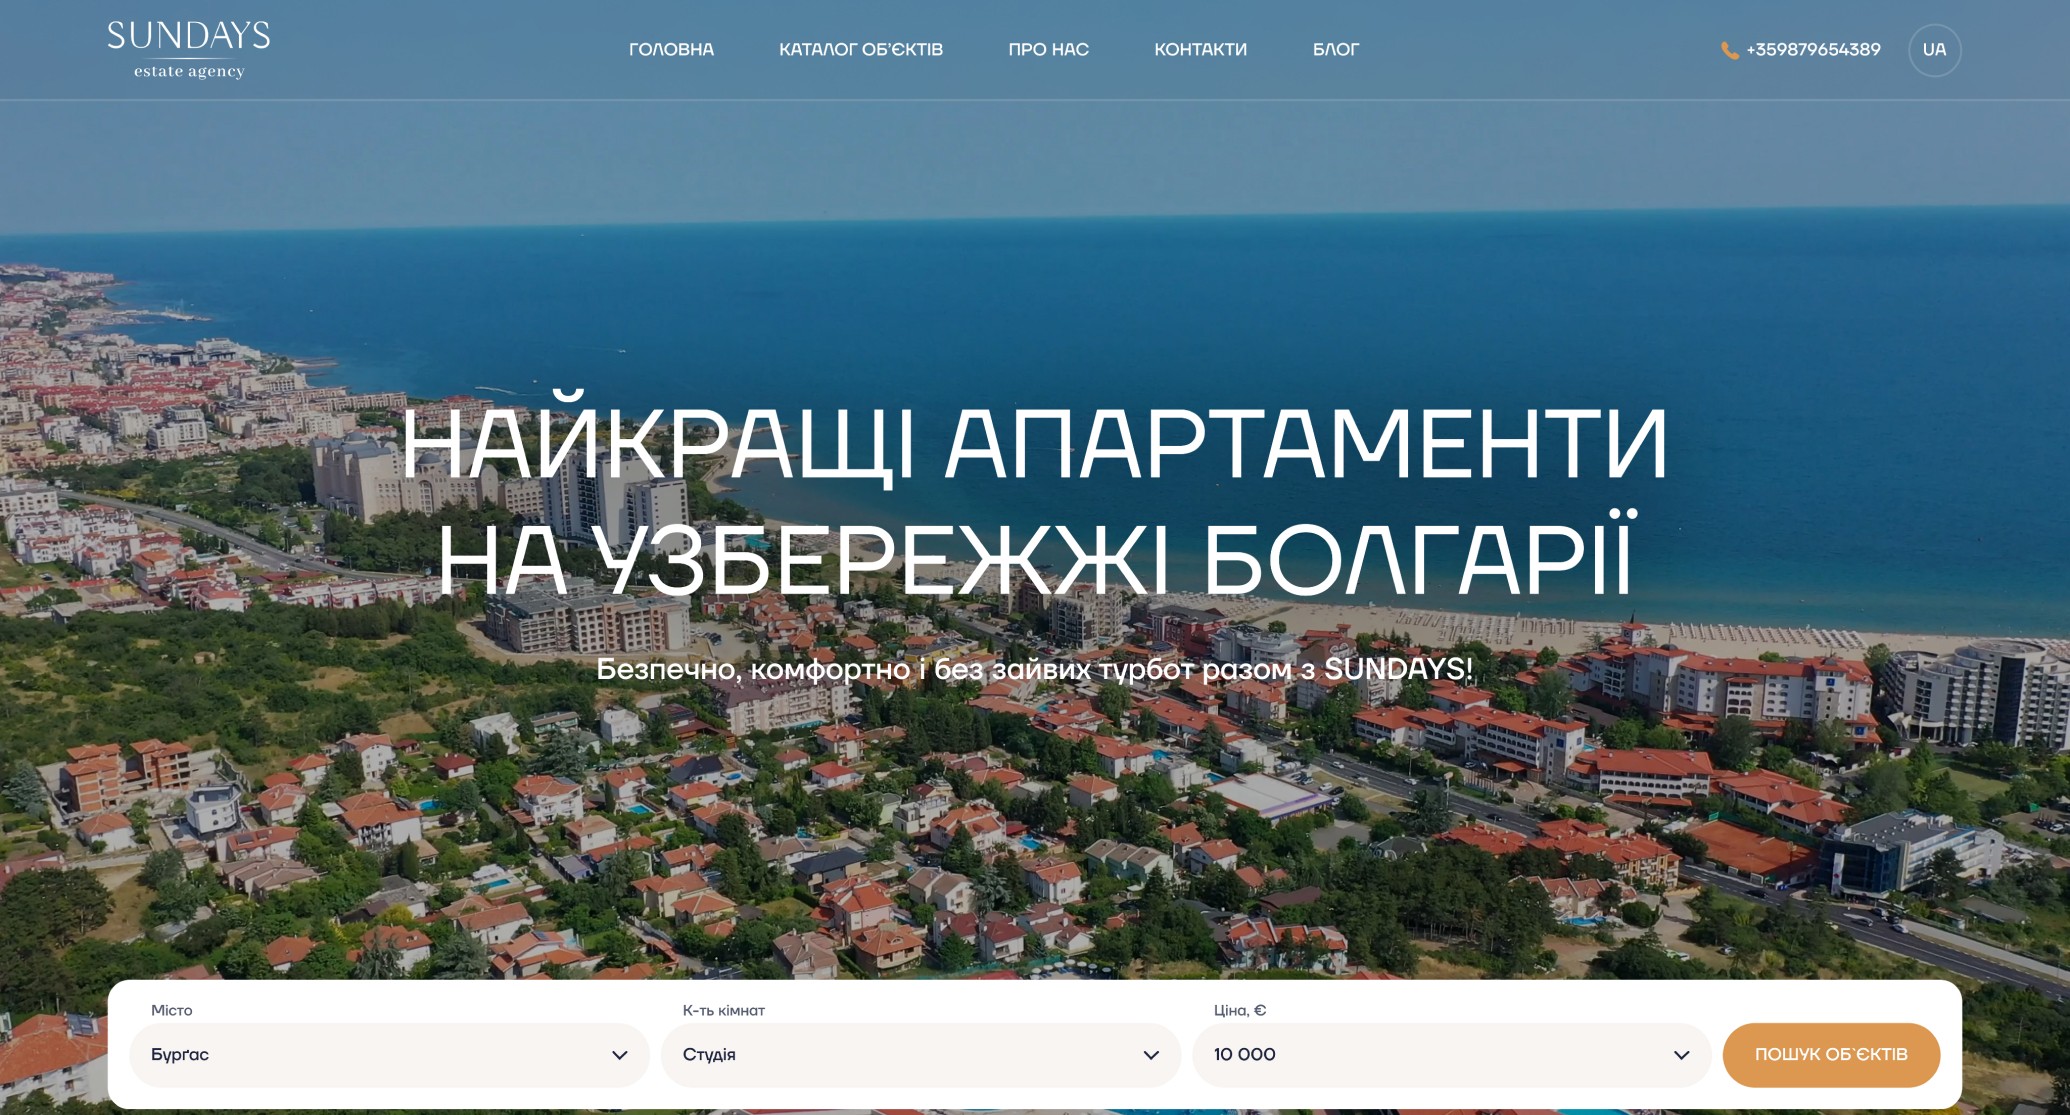Click the orange phone handset icon
This screenshot has height=1115, width=2070.
point(1729,50)
